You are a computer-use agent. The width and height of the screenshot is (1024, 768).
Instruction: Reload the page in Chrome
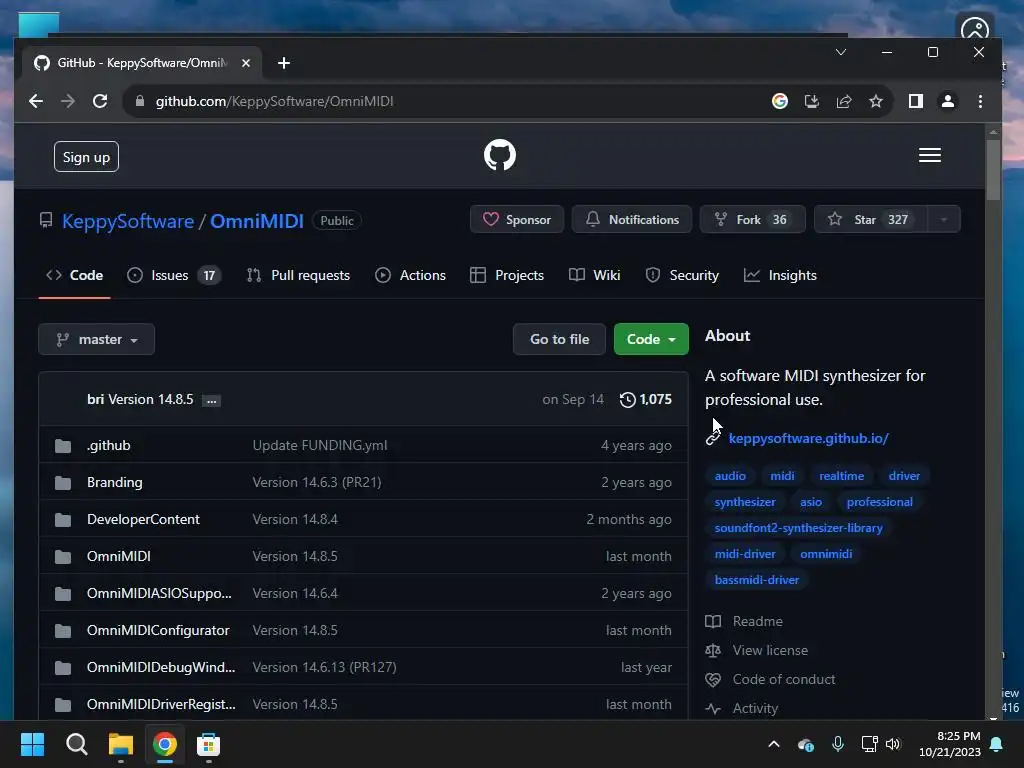100,101
